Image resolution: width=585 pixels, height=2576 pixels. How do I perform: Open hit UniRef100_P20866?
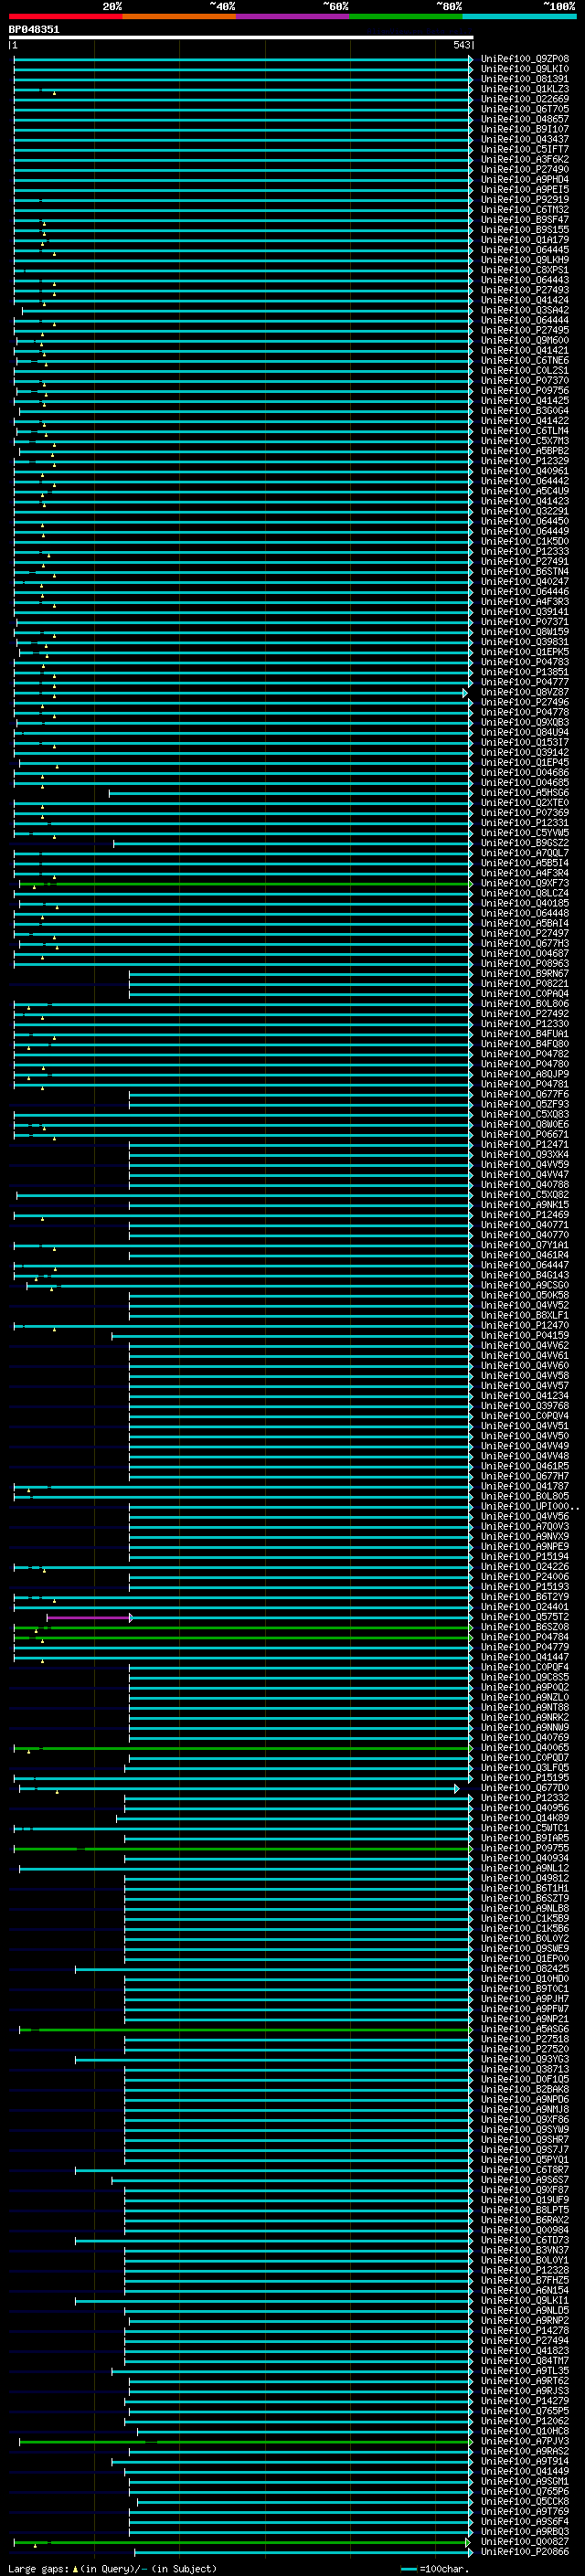pos(524,2552)
